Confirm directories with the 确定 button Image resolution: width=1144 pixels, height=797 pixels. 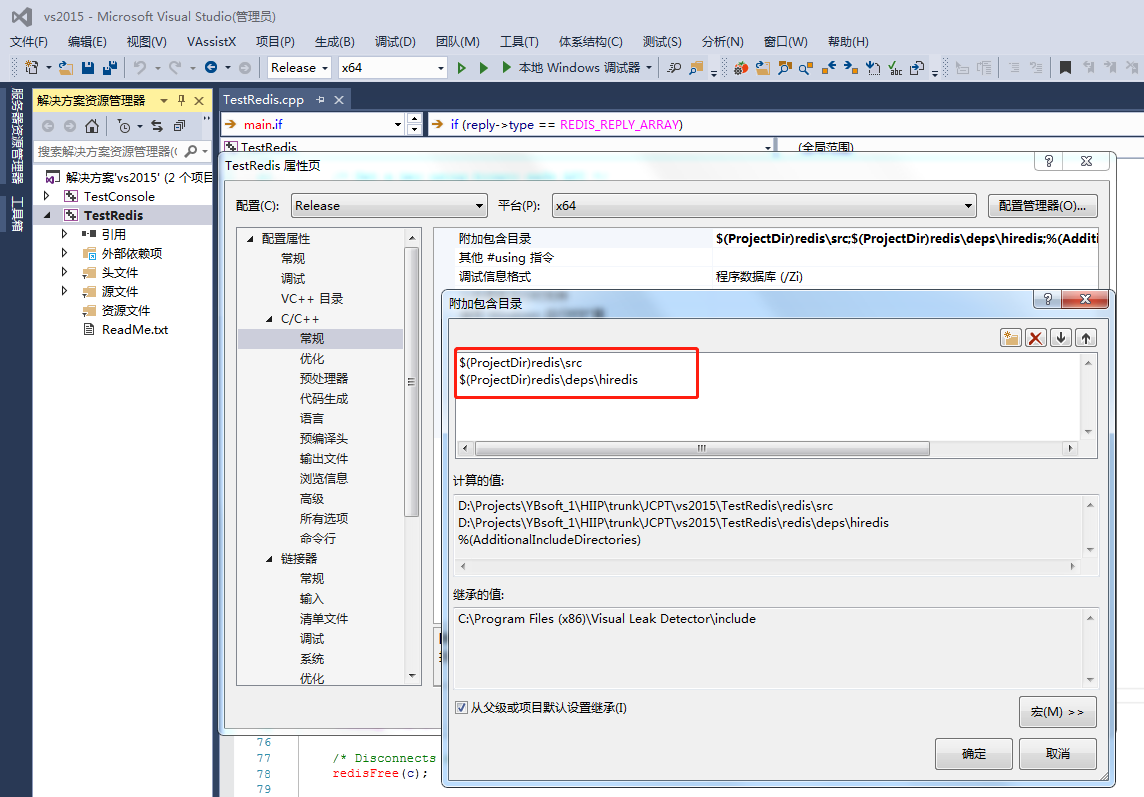pos(973,753)
